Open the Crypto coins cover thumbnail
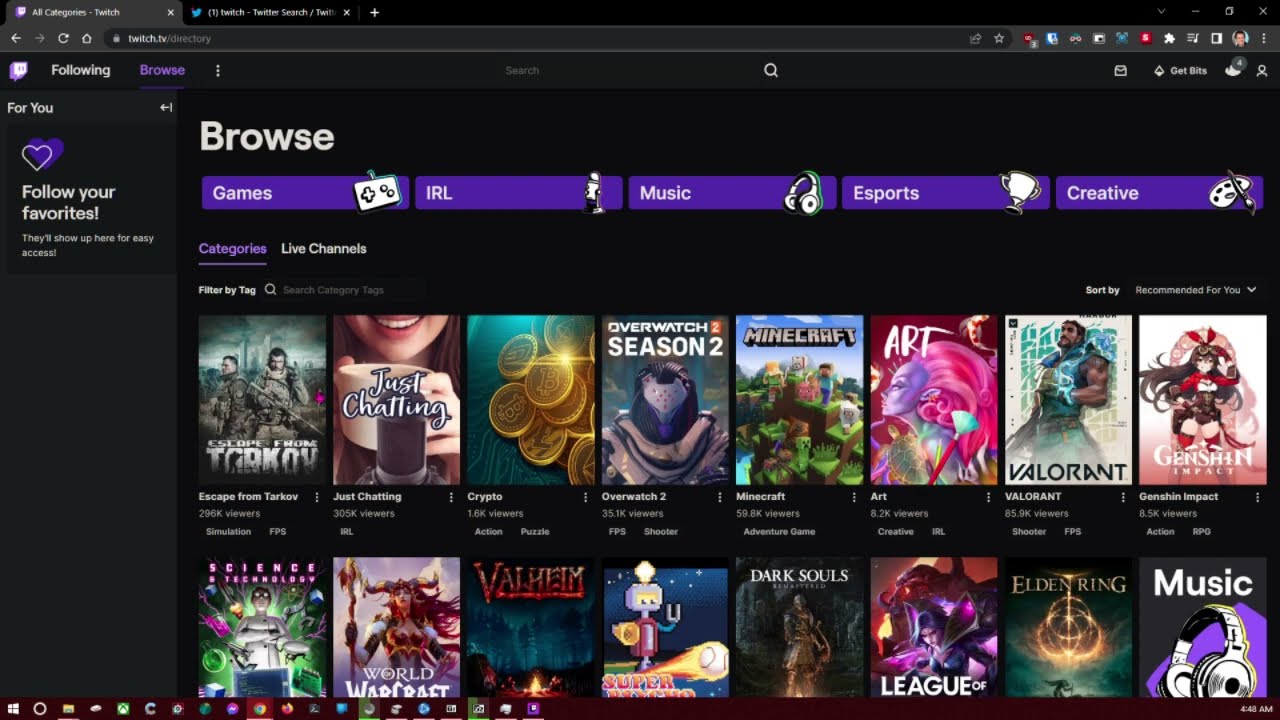 pos(531,400)
